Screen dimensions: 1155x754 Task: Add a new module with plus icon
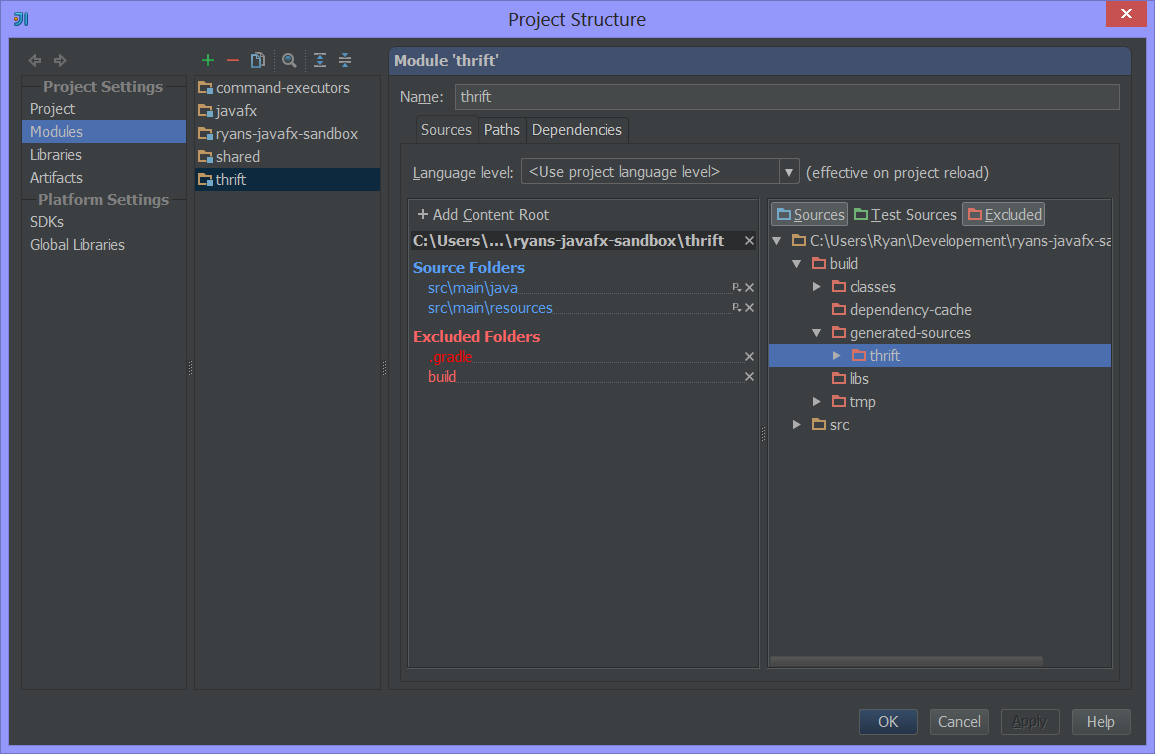[208, 60]
